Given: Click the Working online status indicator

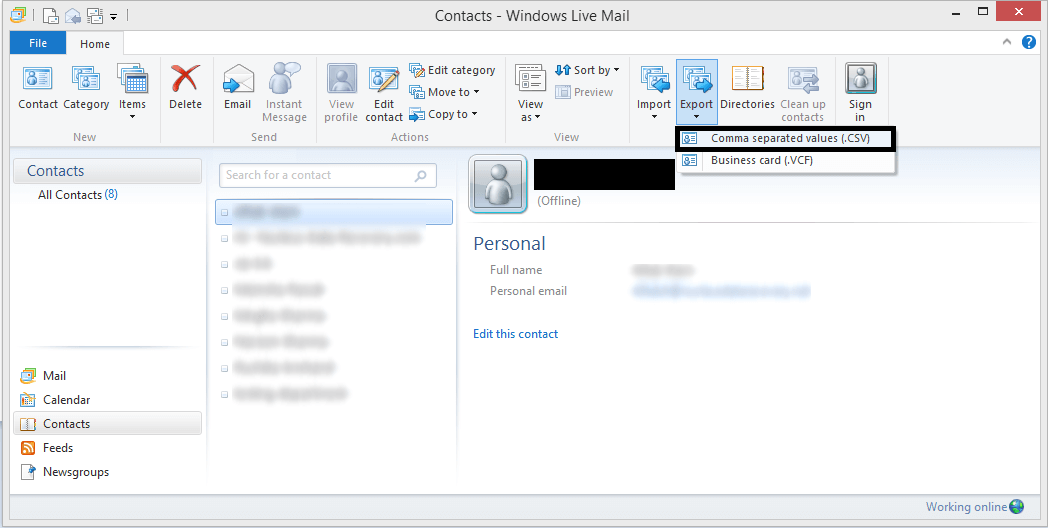Looking at the screenshot, I should pos(974,507).
